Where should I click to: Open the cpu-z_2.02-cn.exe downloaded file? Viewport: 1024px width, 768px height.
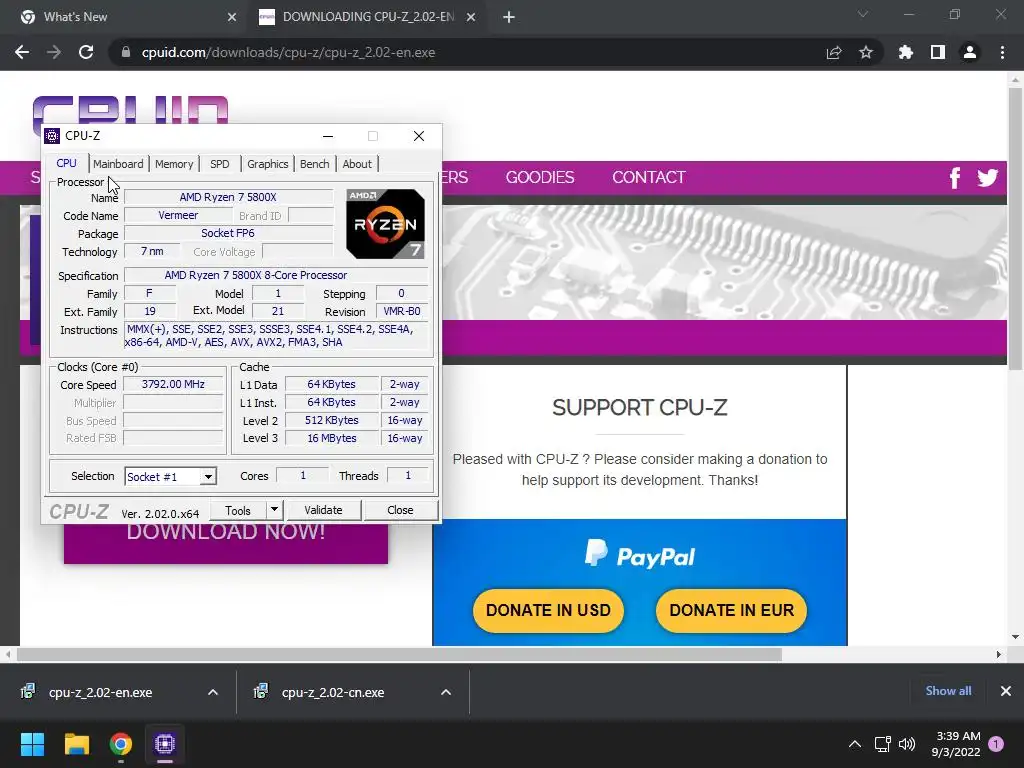(333, 692)
